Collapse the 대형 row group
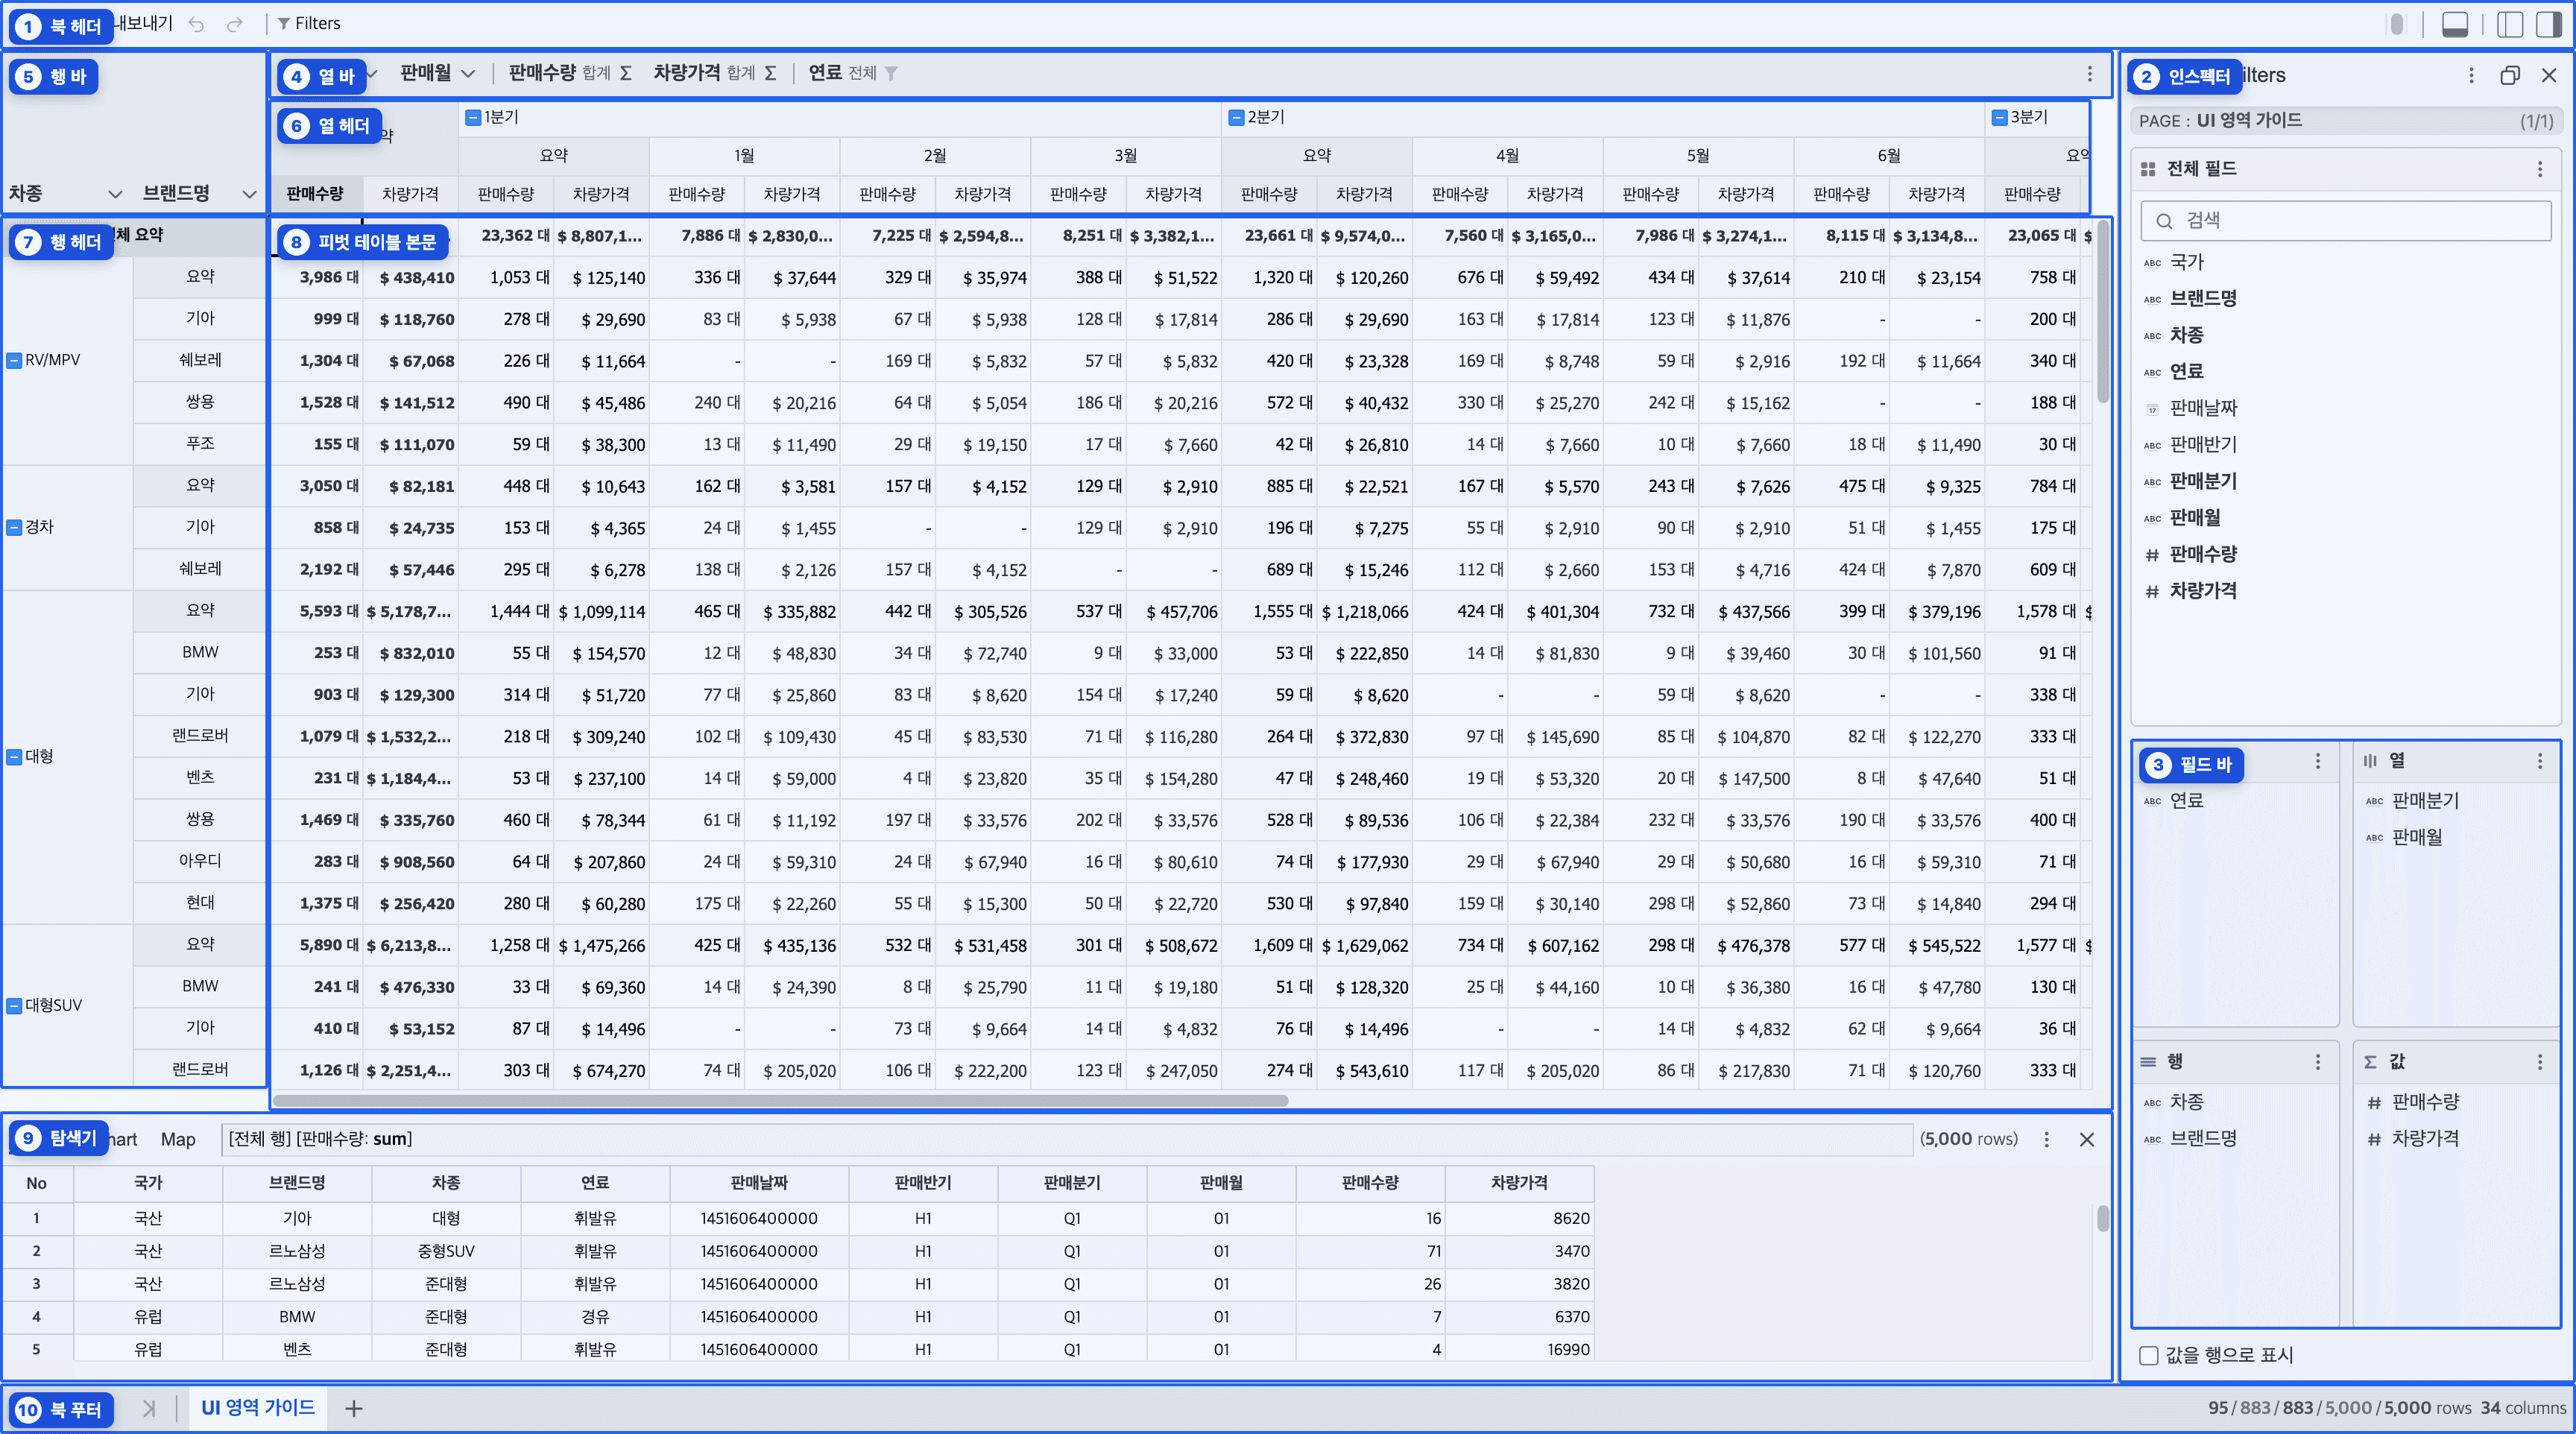 coord(14,757)
